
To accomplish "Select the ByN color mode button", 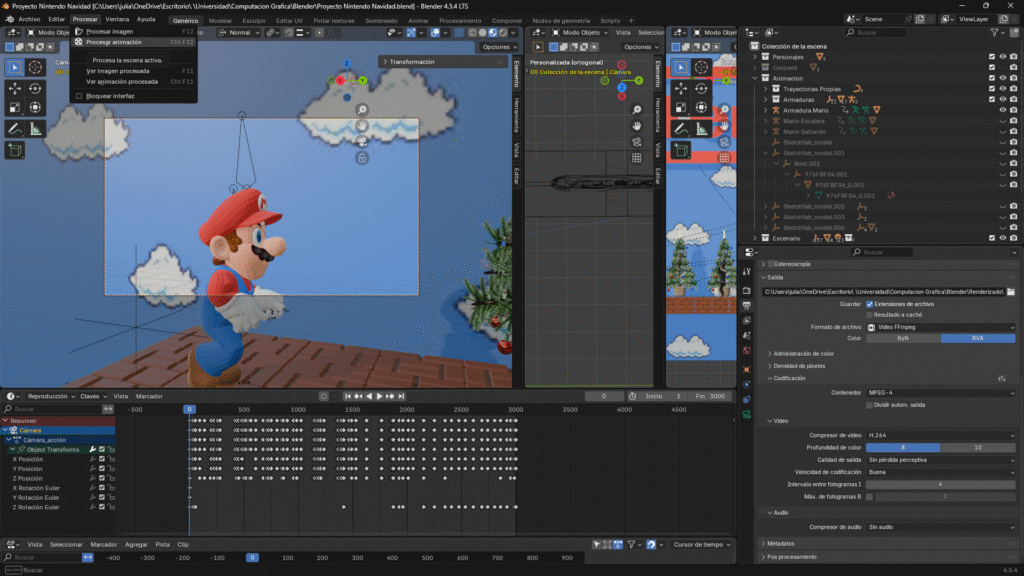I will 902,338.
